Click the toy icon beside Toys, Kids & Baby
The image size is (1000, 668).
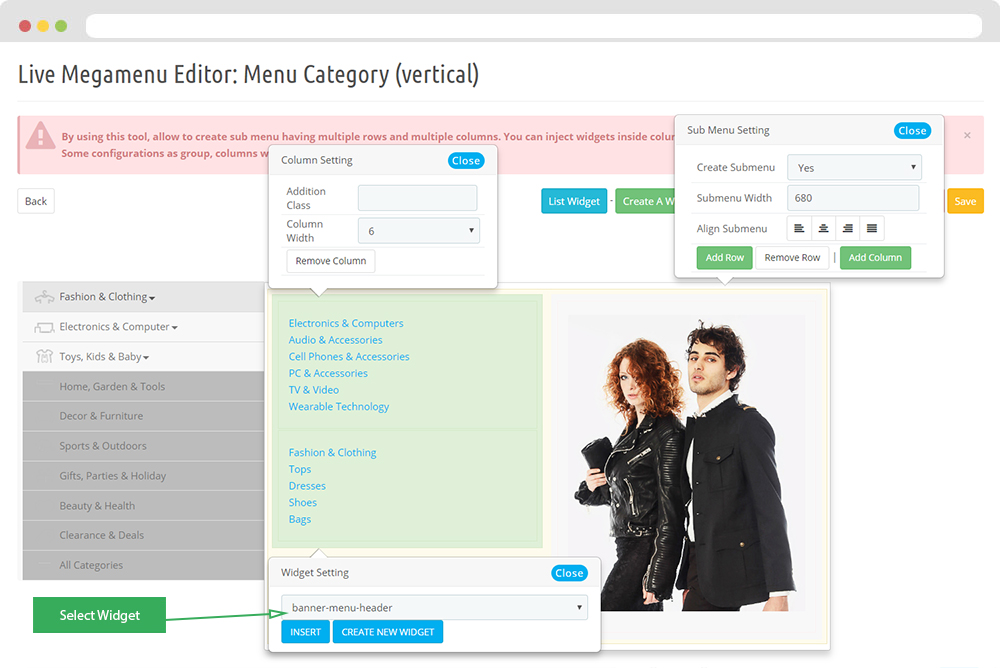click(x=44, y=356)
